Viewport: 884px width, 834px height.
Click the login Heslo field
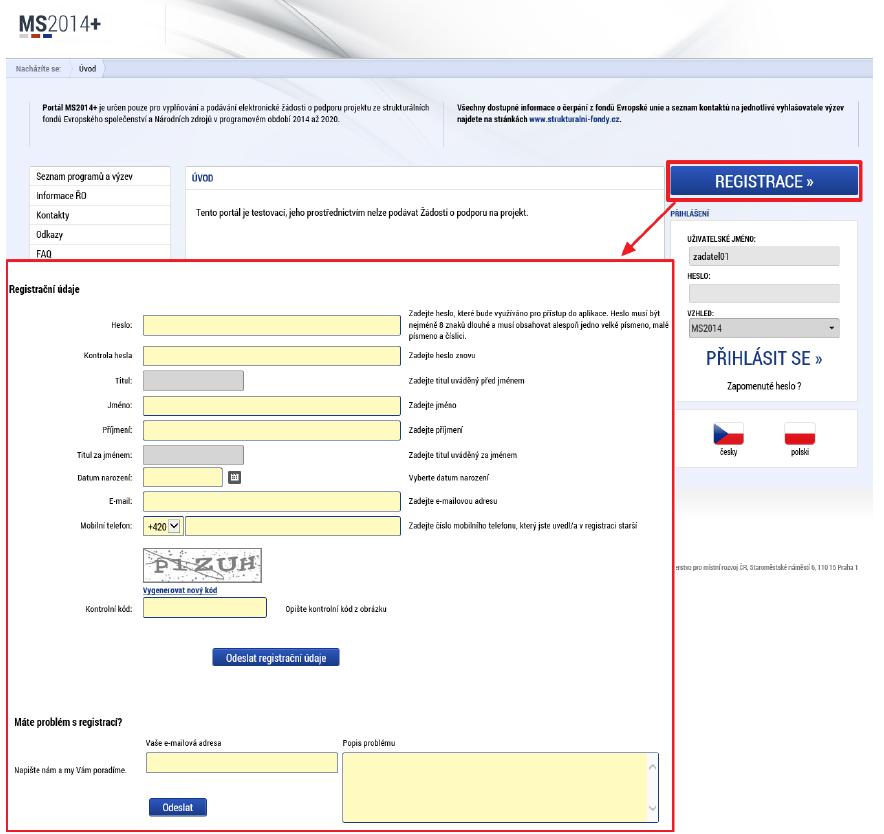coord(764,293)
